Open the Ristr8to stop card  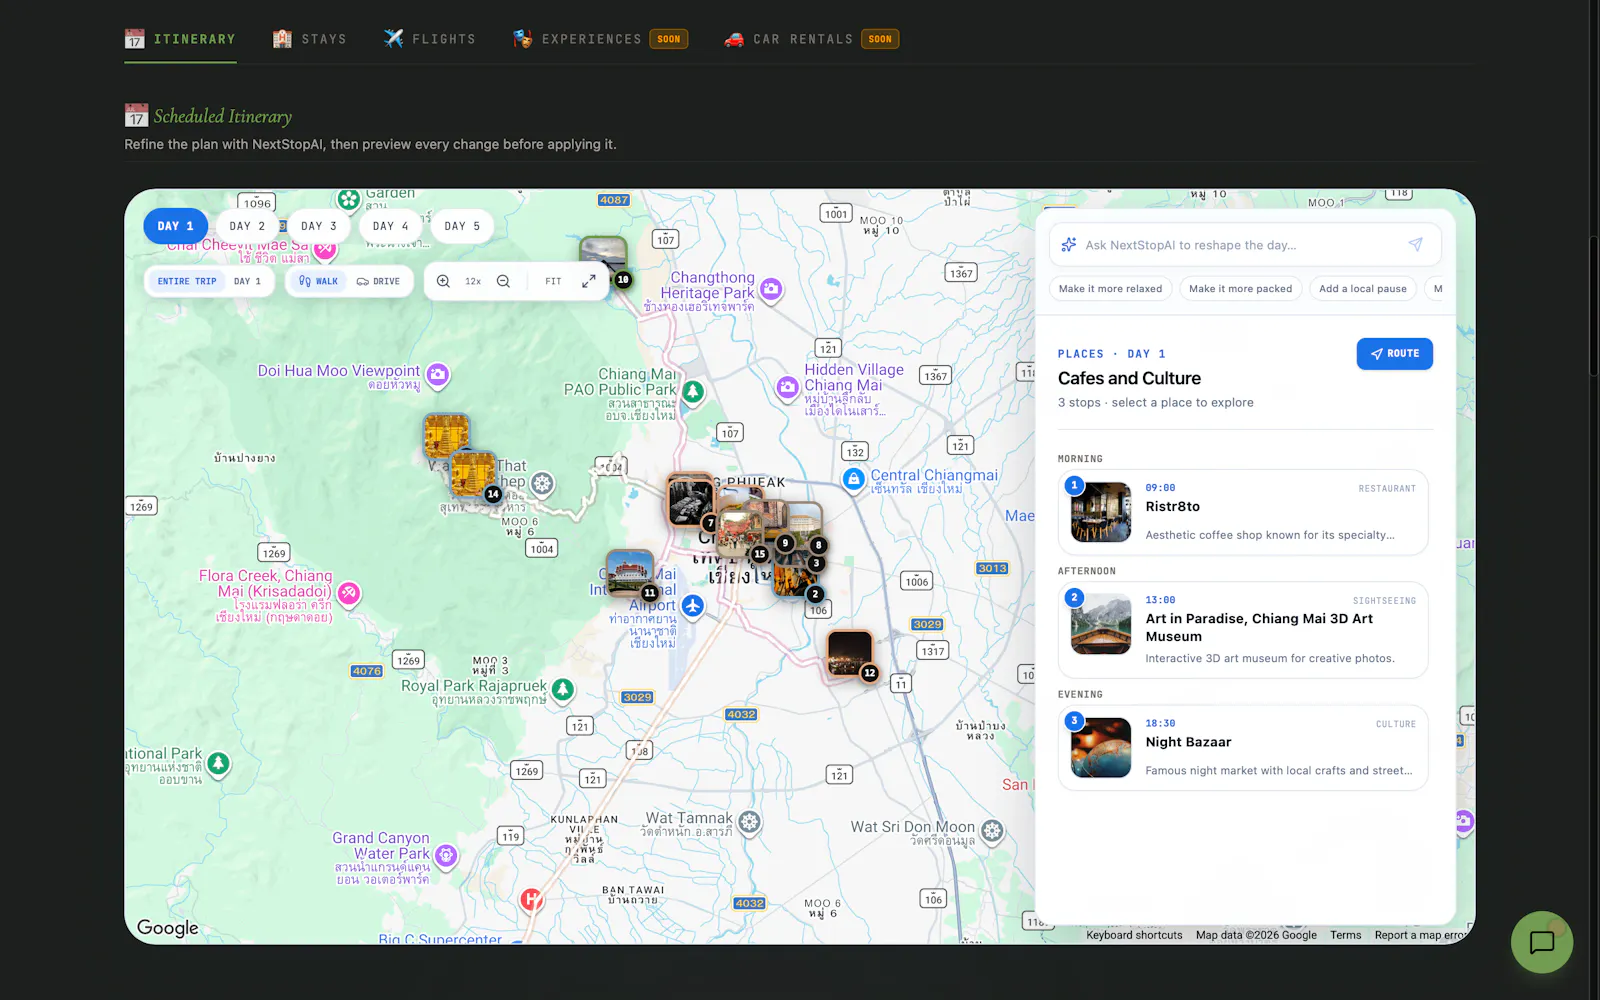(x=1243, y=512)
